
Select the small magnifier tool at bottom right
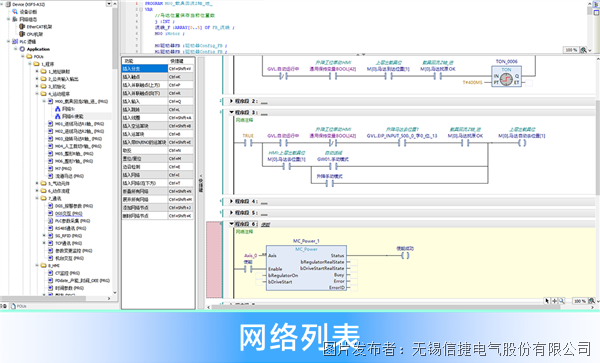tap(561, 301)
